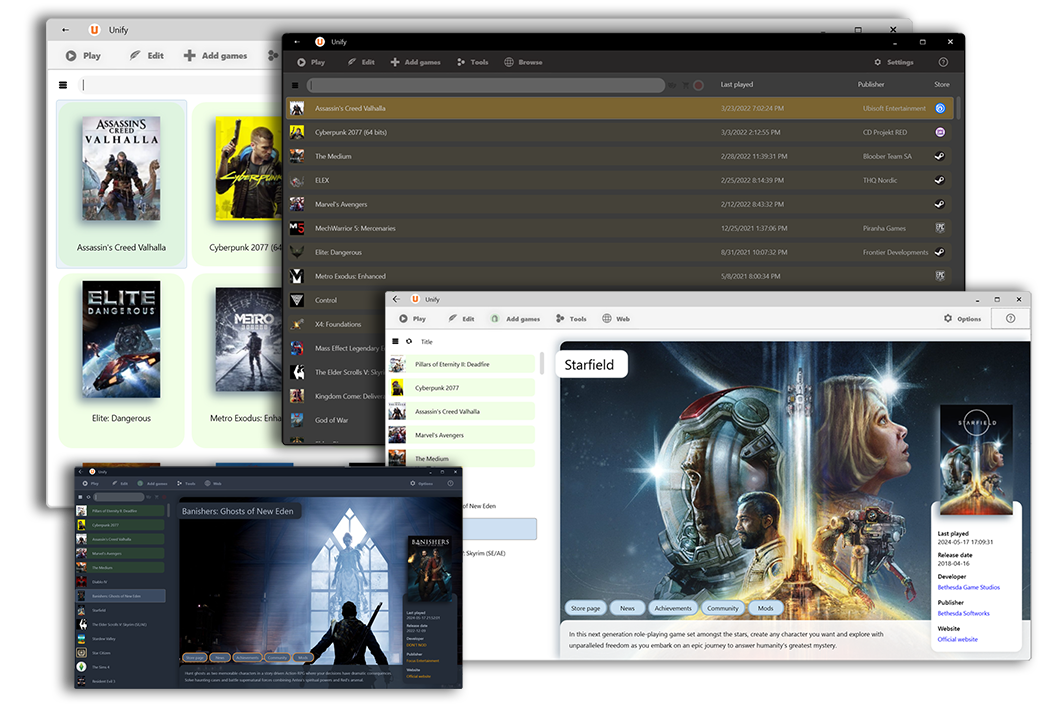1052x724 pixels.
Task: Click the News button under Starfield artwork
Action: [x=627, y=608]
